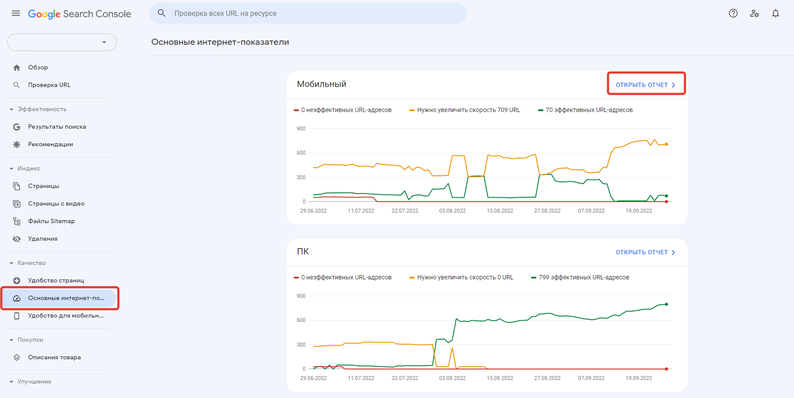The width and height of the screenshot is (794, 398).
Task: Click the Страницы pages icon
Action: (17, 186)
